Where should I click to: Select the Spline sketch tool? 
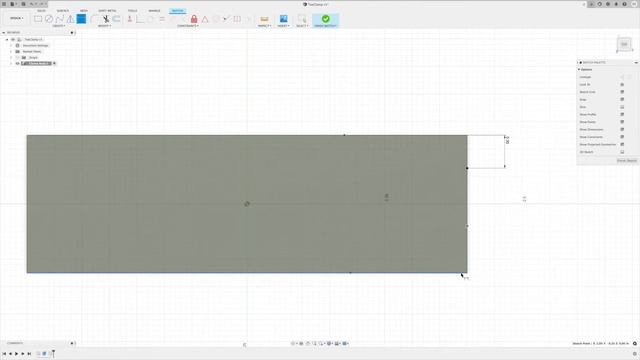pos(60,19)
